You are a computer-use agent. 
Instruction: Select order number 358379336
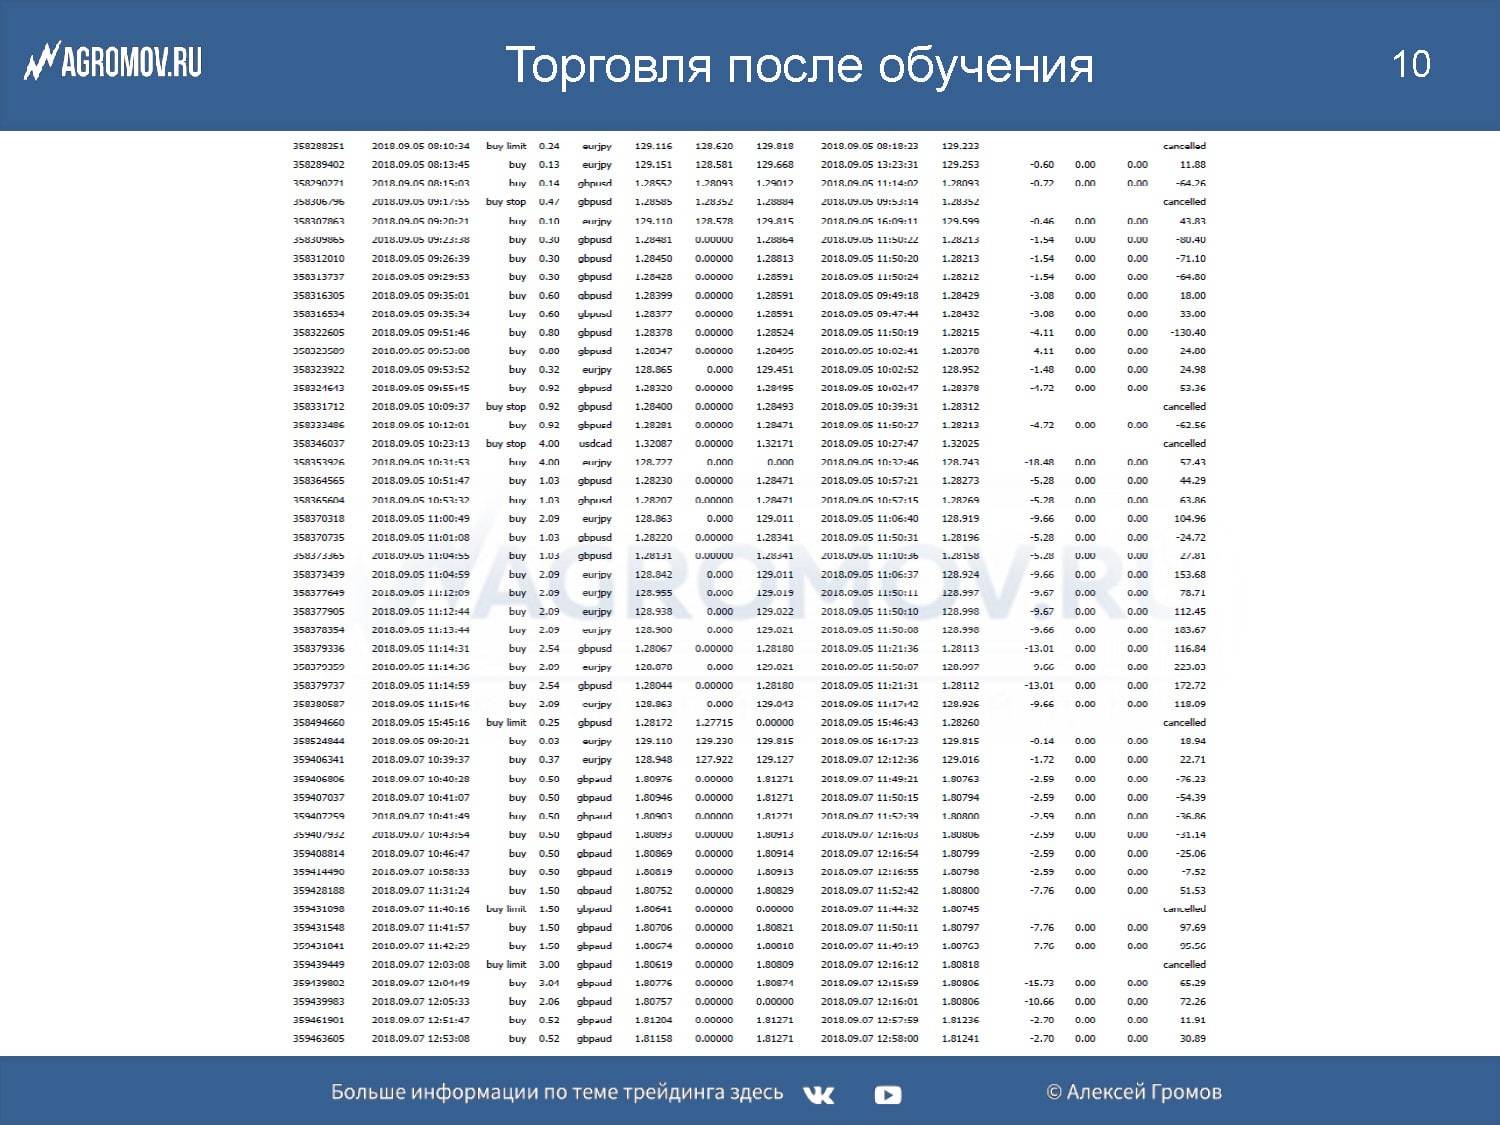[x=318, y=649]
